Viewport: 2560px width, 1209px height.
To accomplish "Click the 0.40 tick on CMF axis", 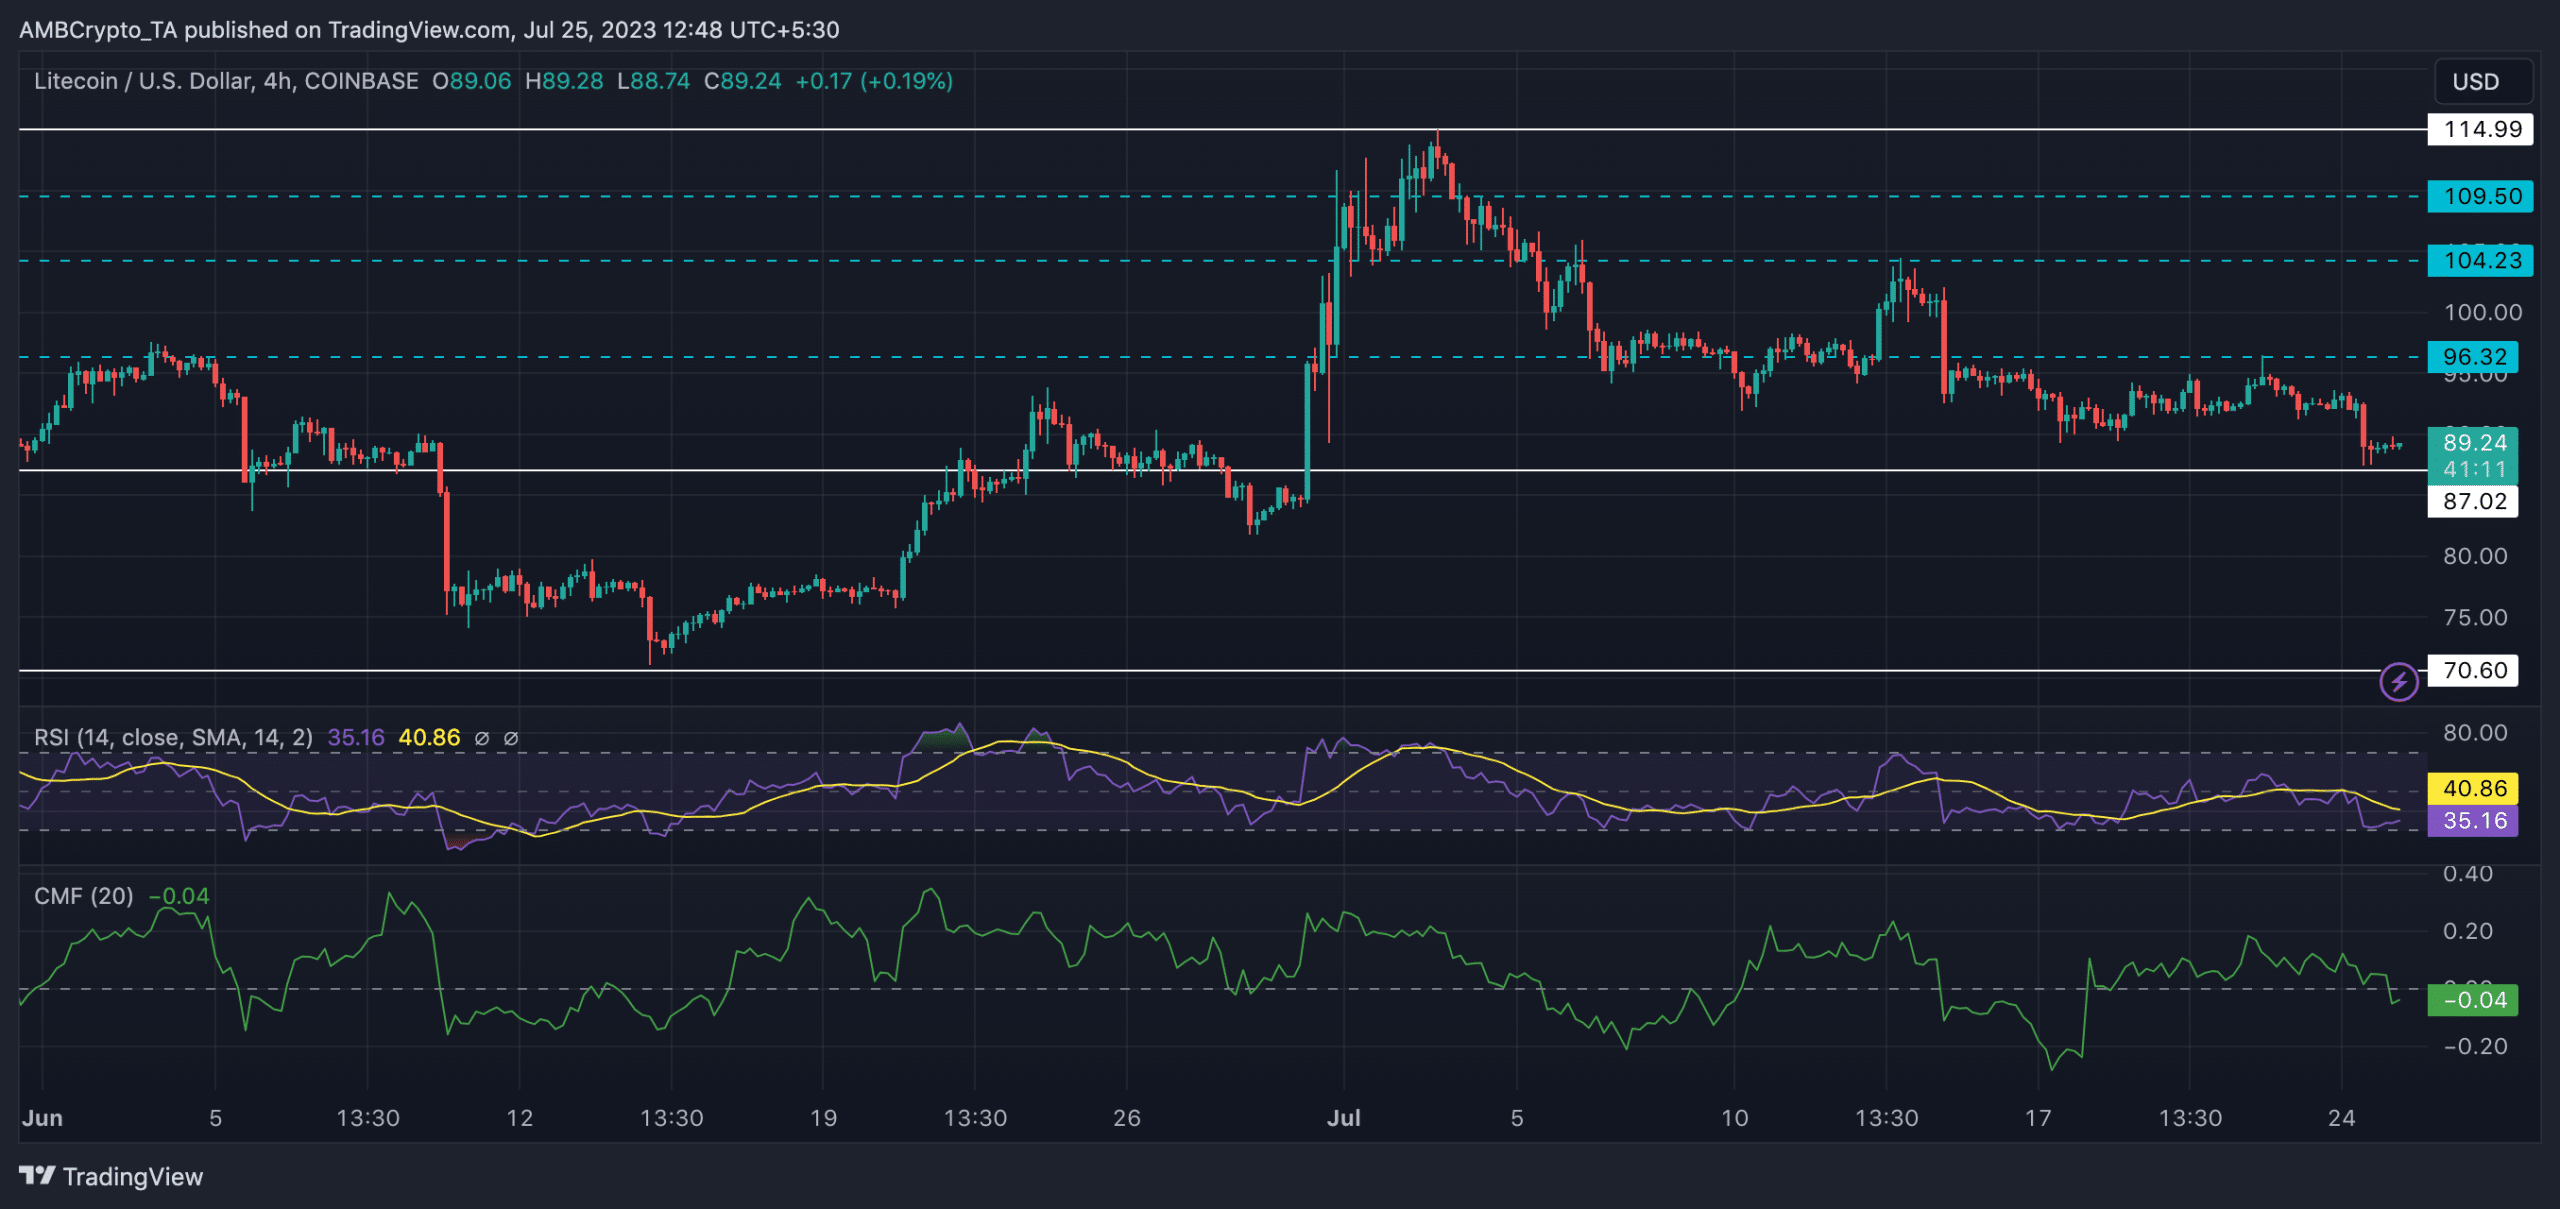I will [2468, 874].
